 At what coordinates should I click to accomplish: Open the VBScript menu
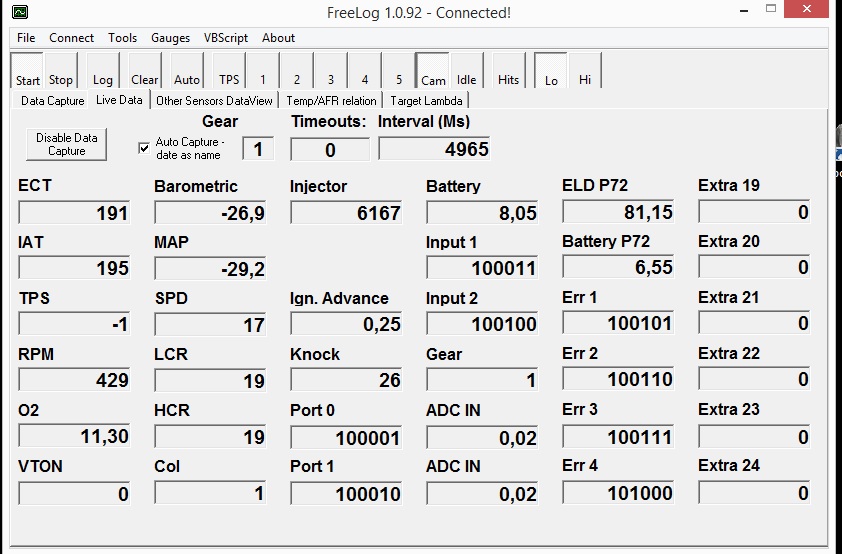[226, 38]
